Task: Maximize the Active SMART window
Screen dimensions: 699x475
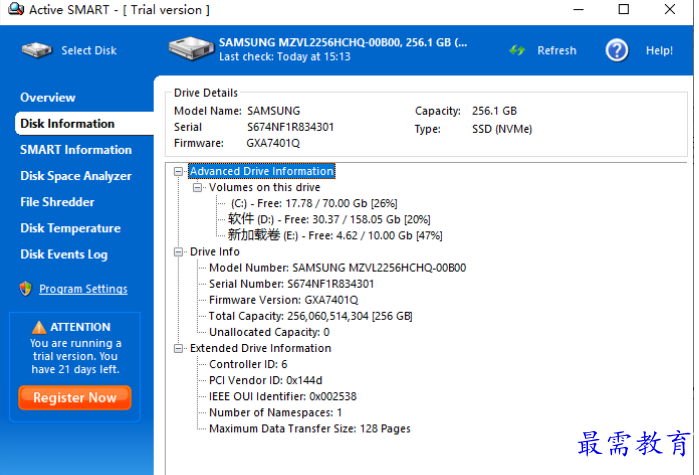Action: 624,9
